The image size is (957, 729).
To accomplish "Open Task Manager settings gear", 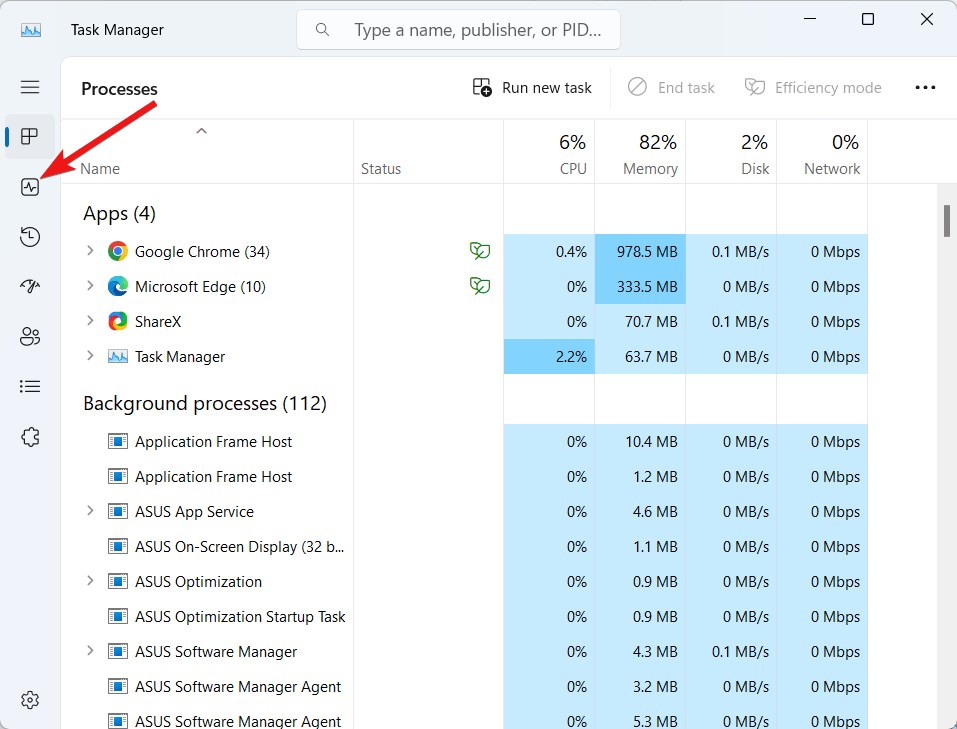I will coord(30,699).
